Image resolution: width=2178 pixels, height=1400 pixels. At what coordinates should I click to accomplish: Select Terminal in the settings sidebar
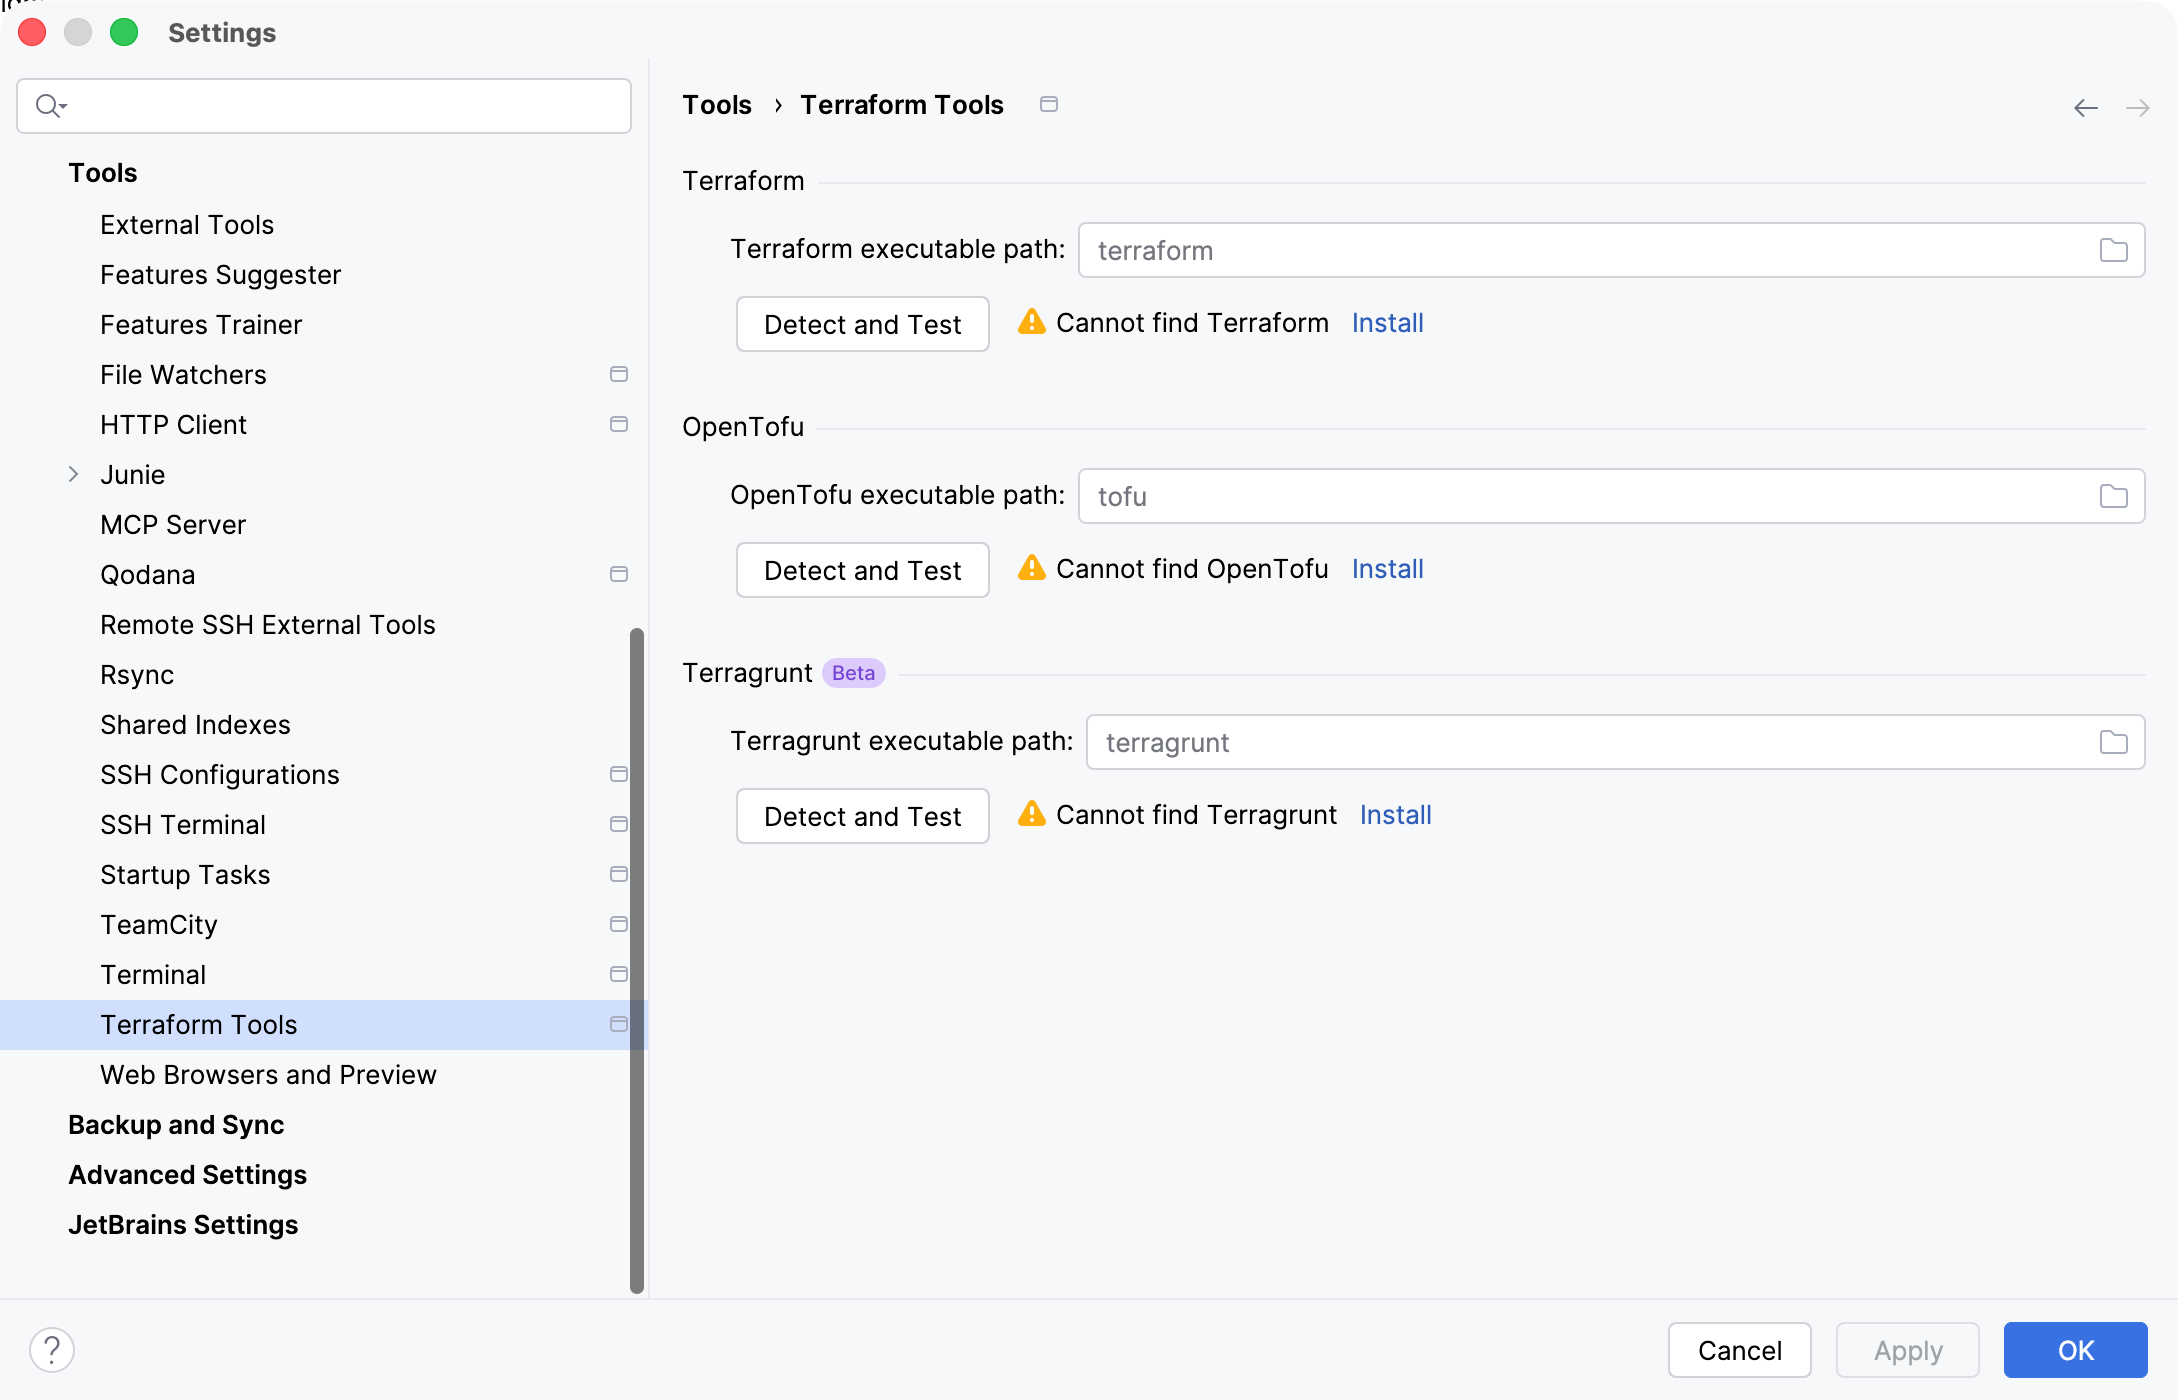coord(153,974)
